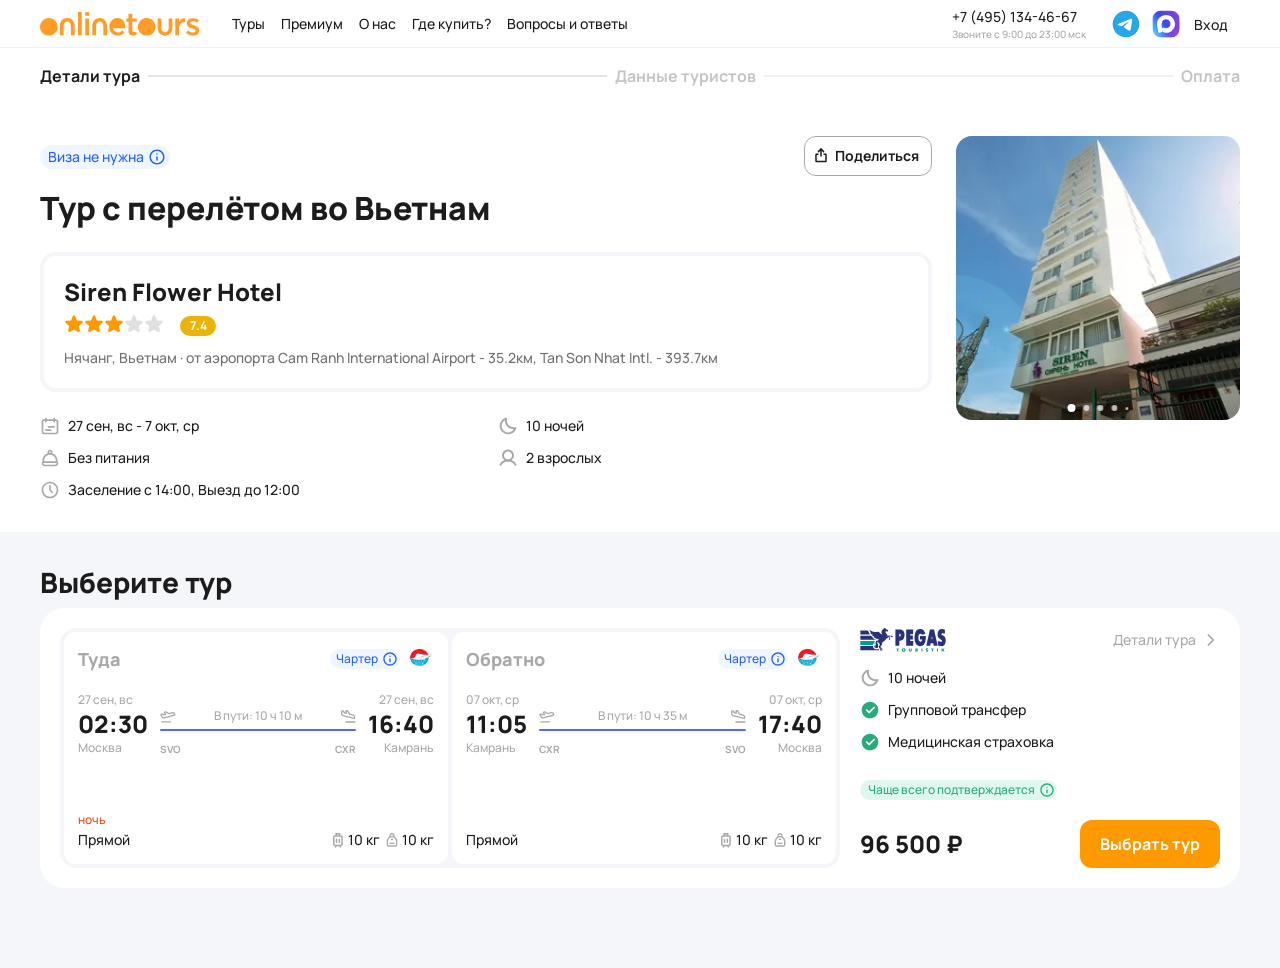Click the Pegas Touristik logo
This screenshot has width=1280, height=968.
[x=903, y=640]
